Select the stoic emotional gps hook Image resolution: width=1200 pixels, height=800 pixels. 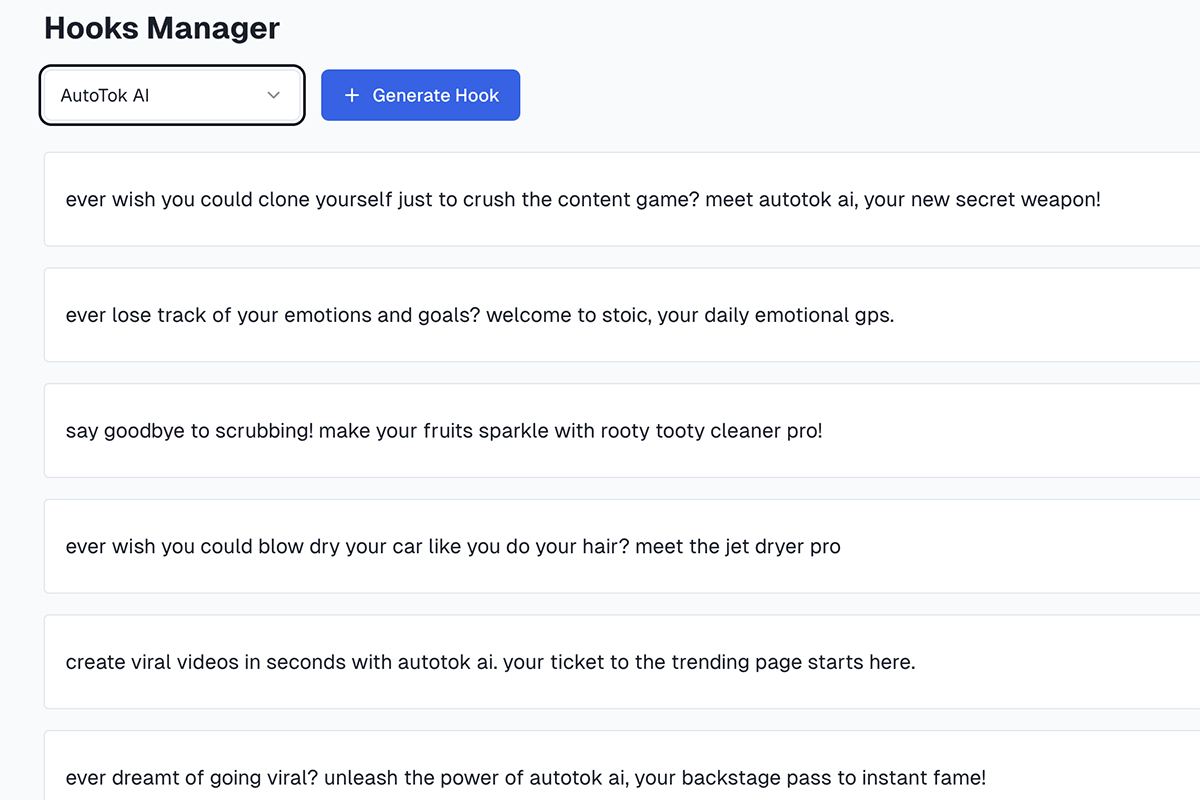point(622,315)
